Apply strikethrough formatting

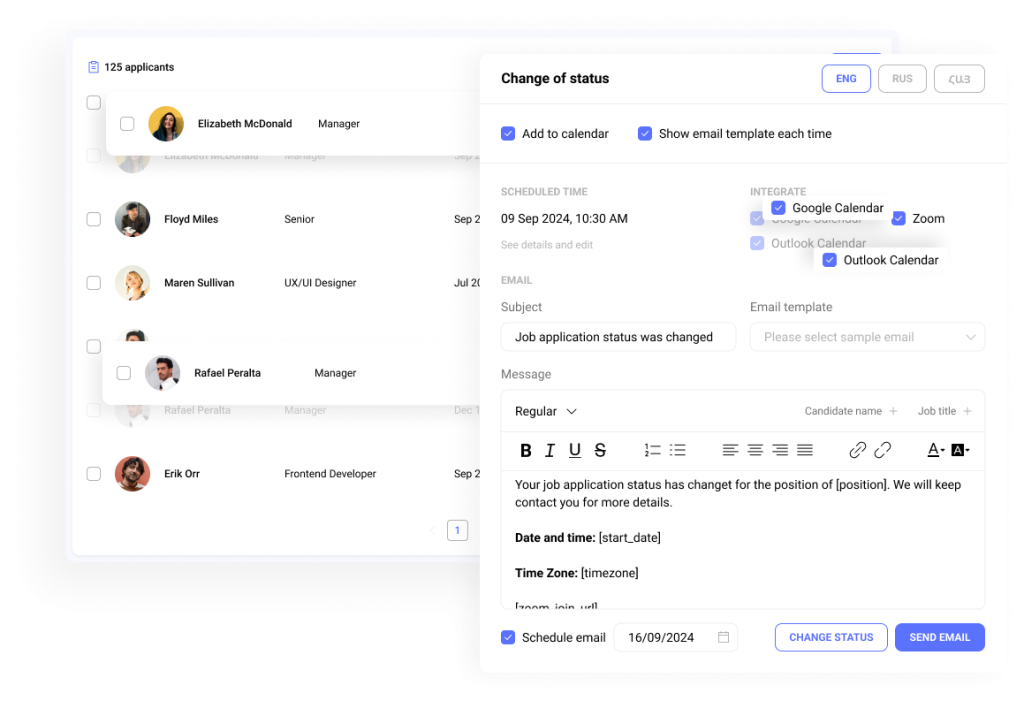click(599, 450)
